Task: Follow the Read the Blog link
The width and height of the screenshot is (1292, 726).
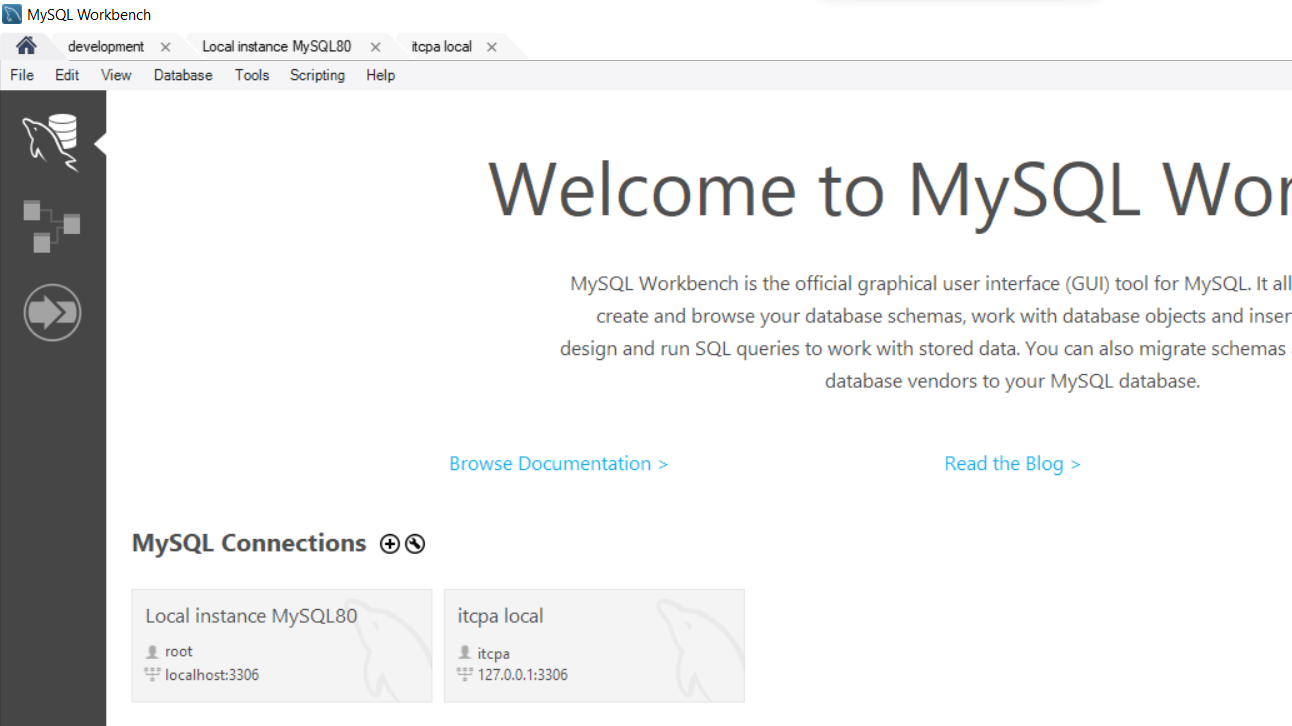Action: (1012, 464)
